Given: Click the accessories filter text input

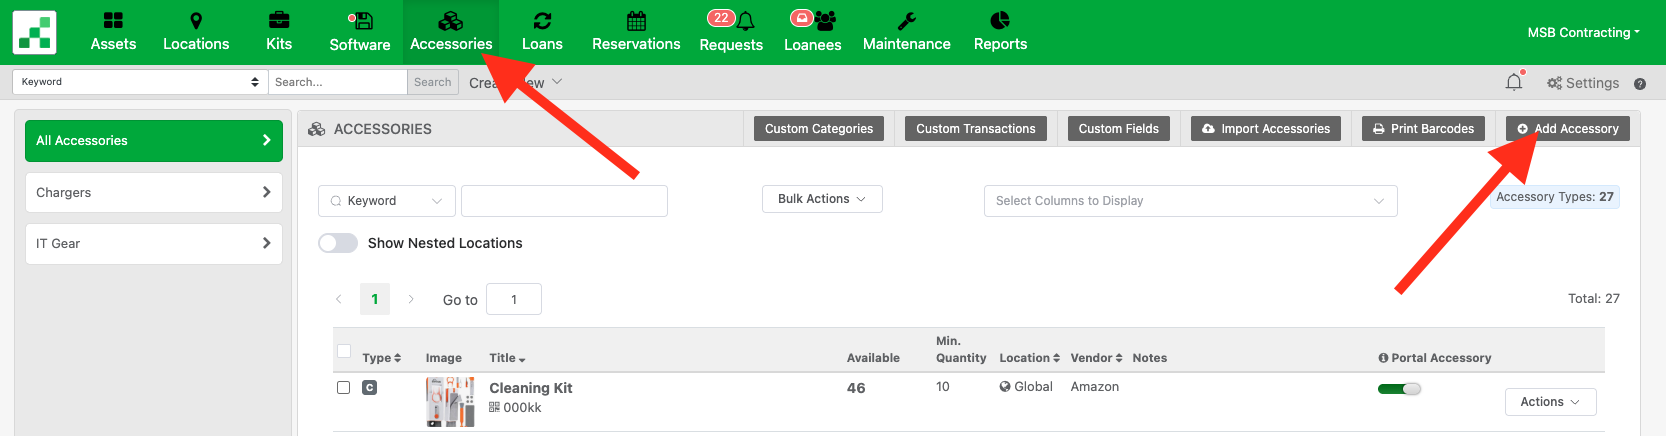Looking at the screenshot, I should (564, 201).
